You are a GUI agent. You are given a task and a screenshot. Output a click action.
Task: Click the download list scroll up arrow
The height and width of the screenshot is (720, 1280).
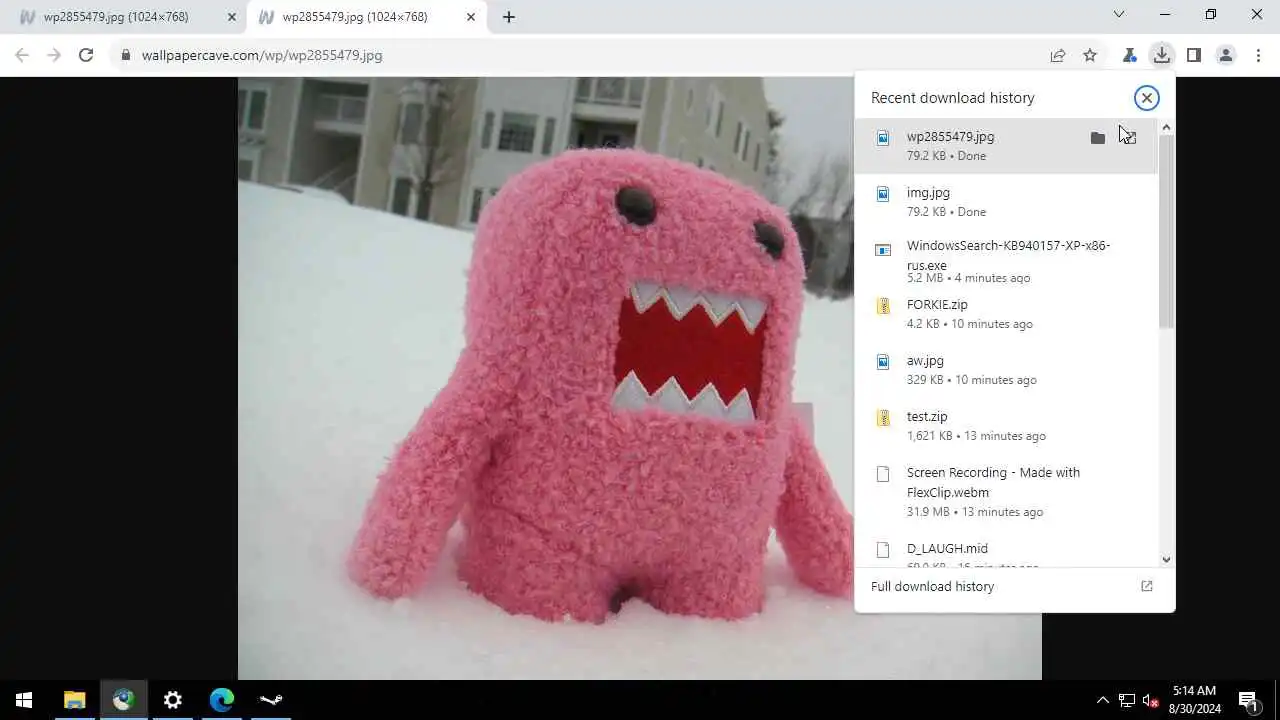1166,128
